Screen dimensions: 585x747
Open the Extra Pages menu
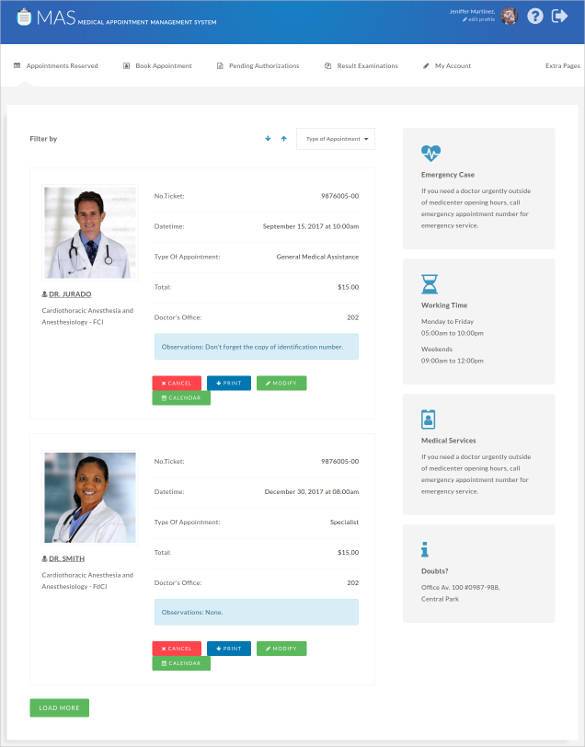click(563, 66)
